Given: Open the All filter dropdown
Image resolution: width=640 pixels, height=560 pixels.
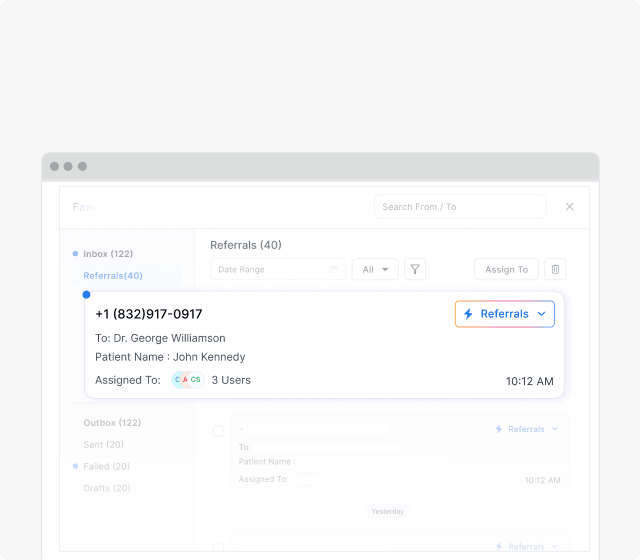Looking at the screenshot, I should point(375,269).
